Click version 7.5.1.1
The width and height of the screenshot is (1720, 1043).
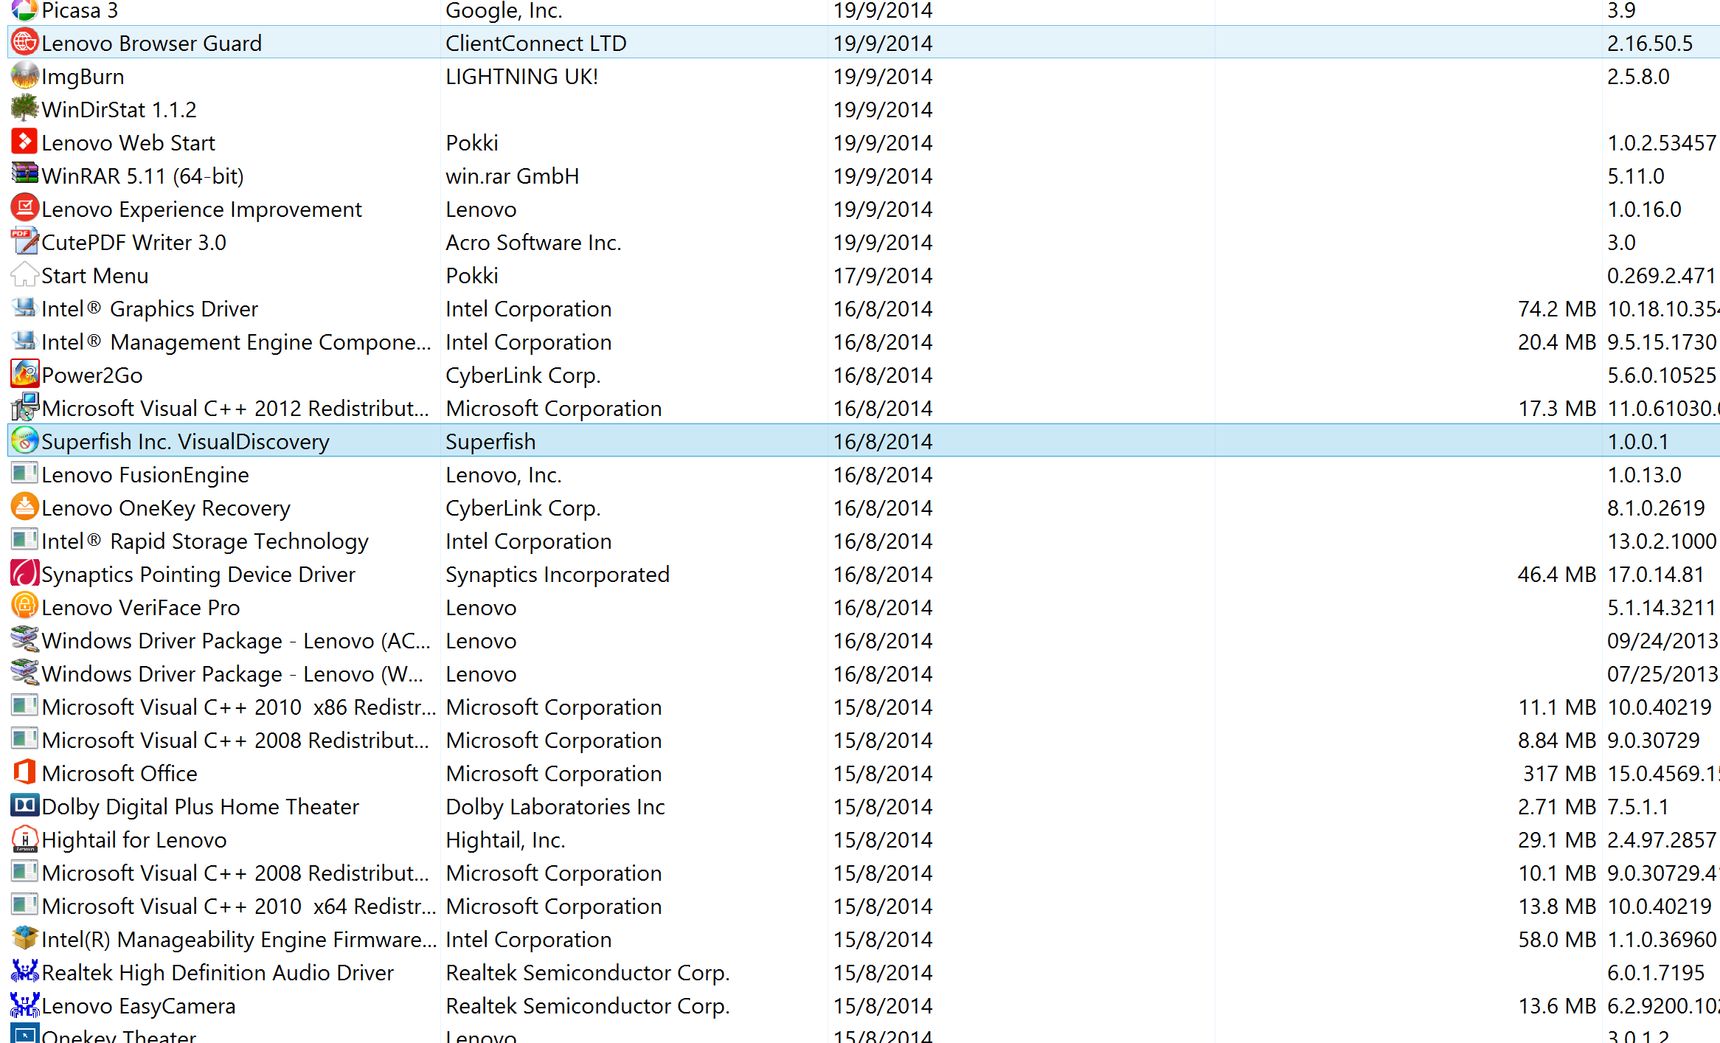[x=1636, y=806]
